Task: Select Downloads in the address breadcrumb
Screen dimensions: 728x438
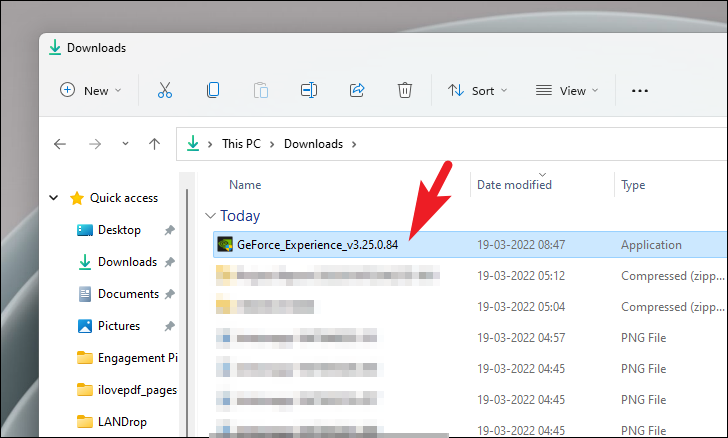Action: [313, 144]
